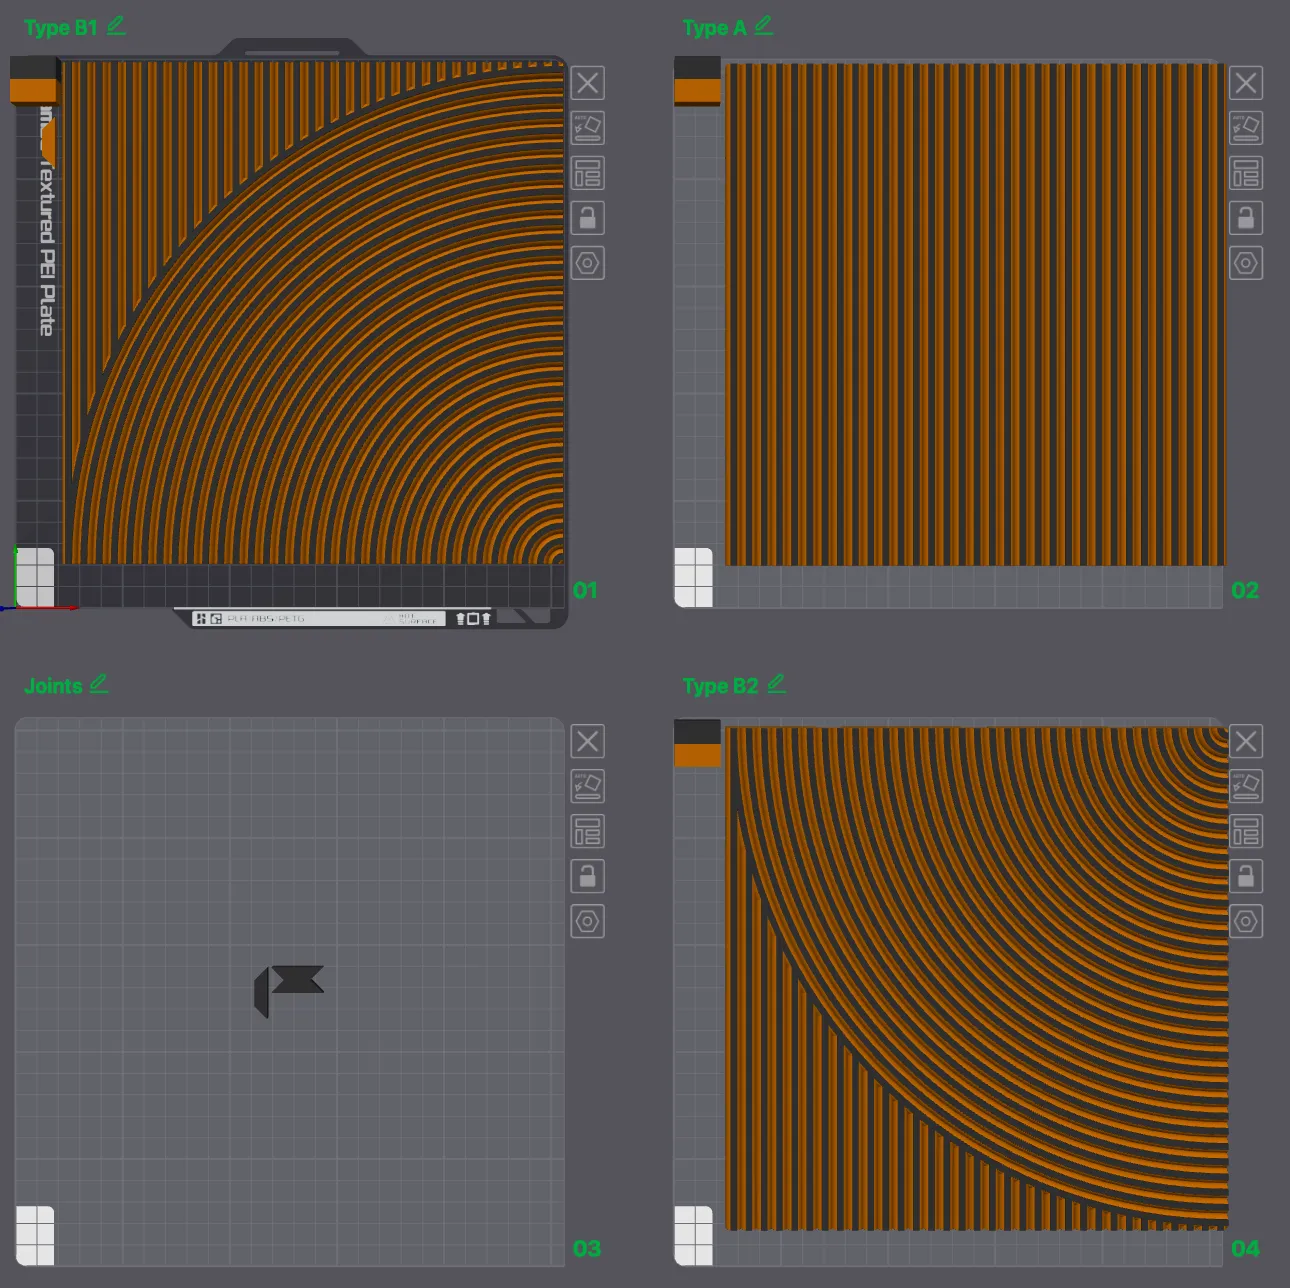Click the Type A plate title

point(715,28)
